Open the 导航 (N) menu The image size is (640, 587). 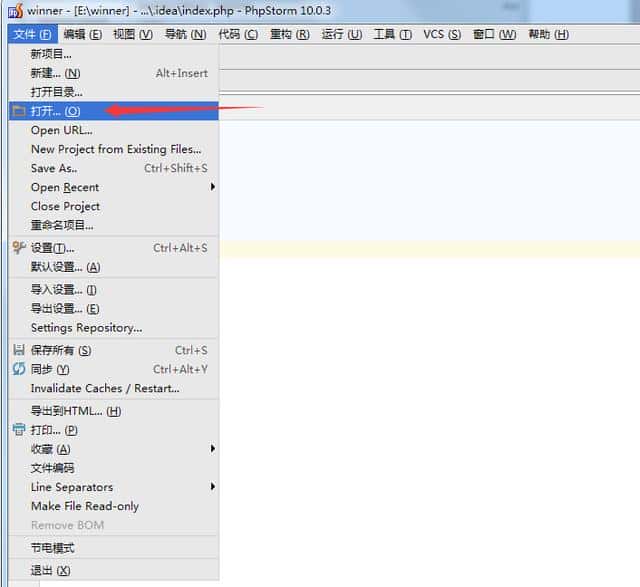(185, 34)
